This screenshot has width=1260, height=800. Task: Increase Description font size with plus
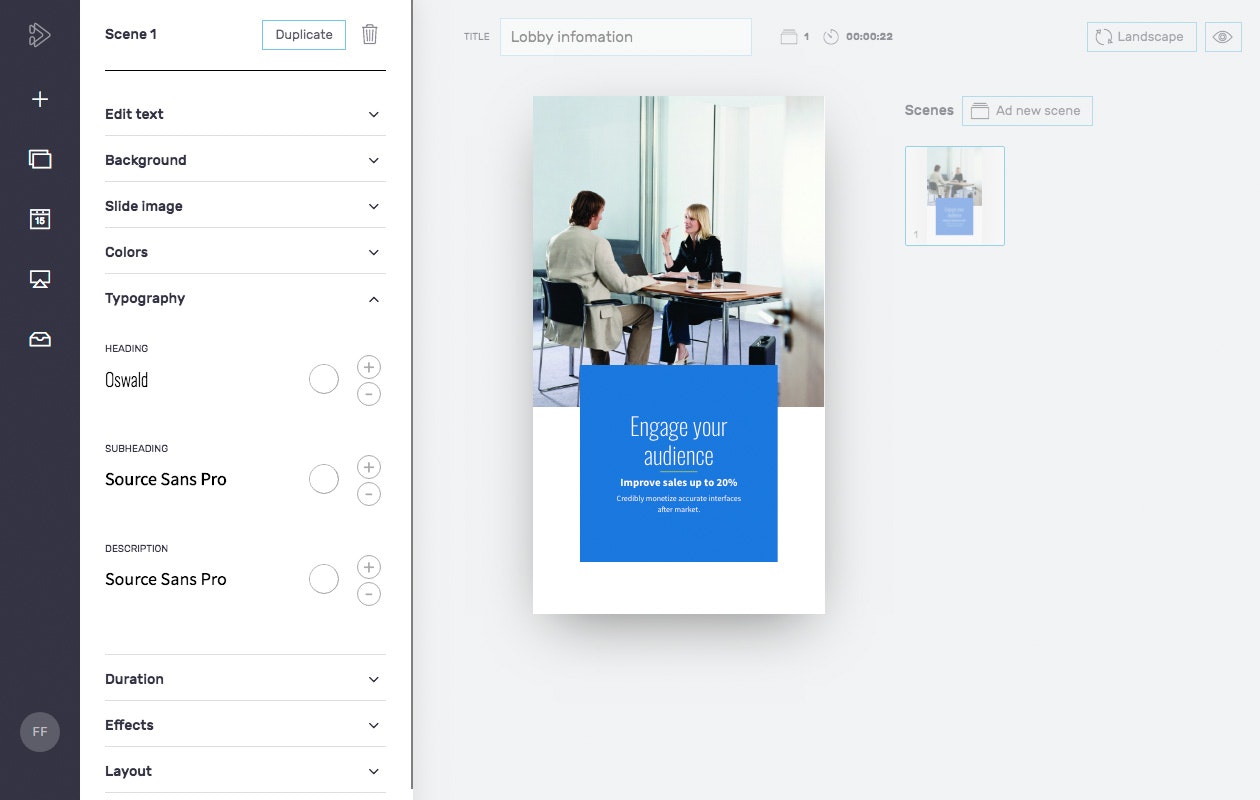click(x=369, y=567)
